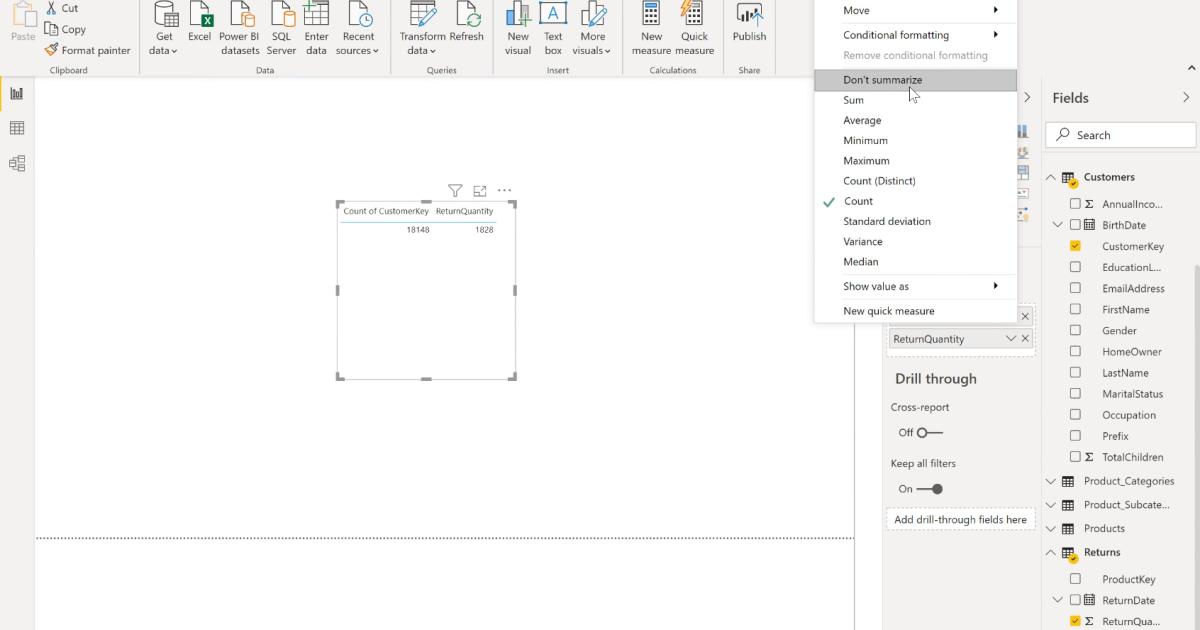Switch to Data view in left sidebar
This screenshot has width=1200, height=630.
(16, 127)
